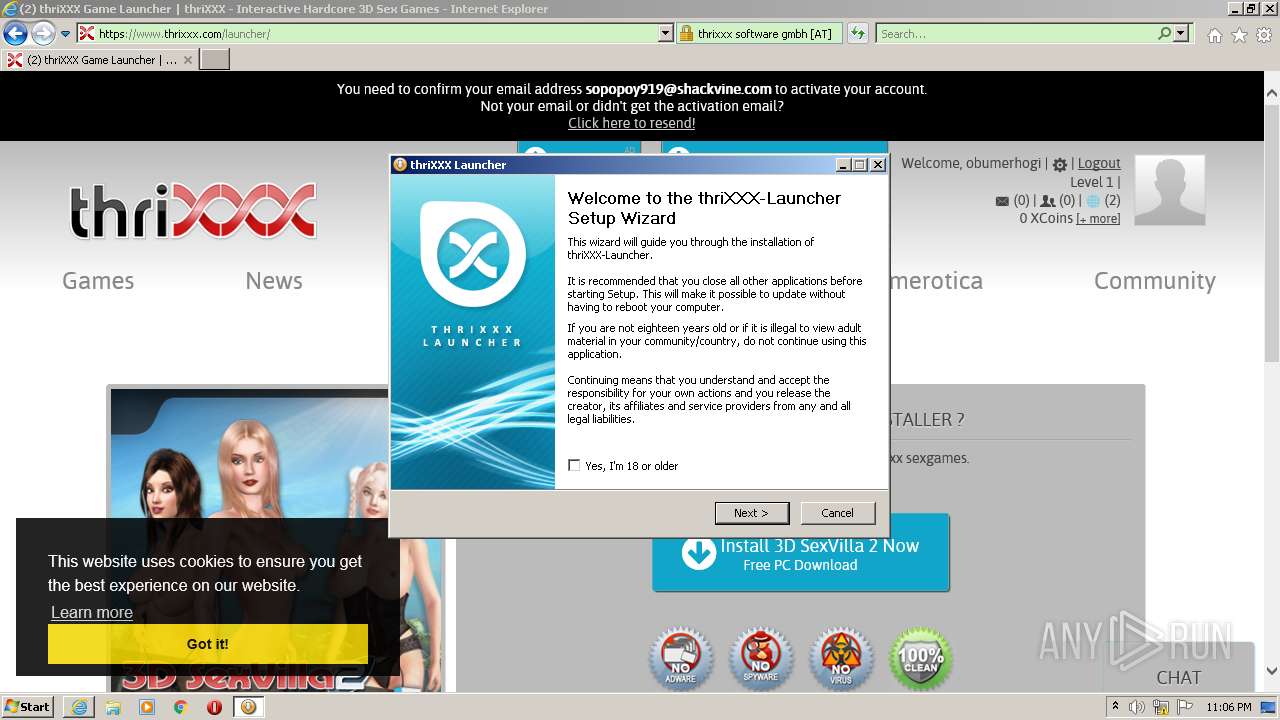Check the "Yes, I'm 18 or older" box

(574, 465)
